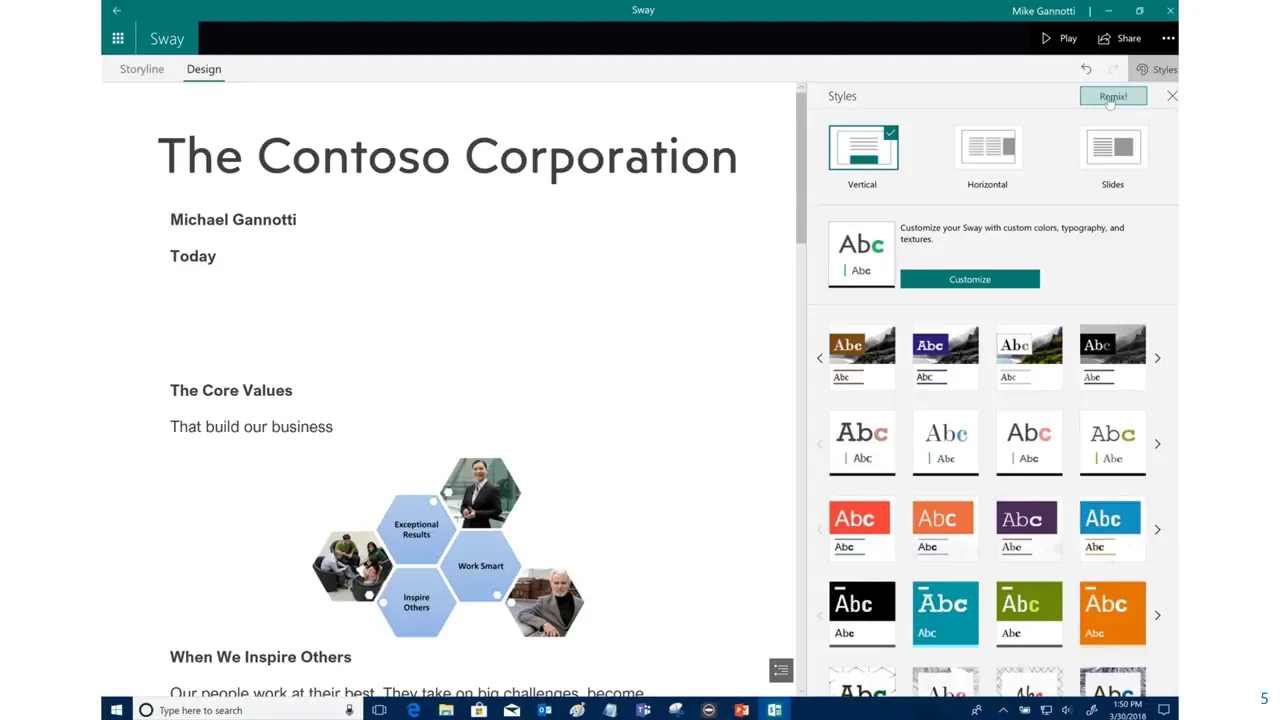Open the Styles pane button
Image resolution: width=1280 pixels, height=720 pixels.
point(1156,69)
